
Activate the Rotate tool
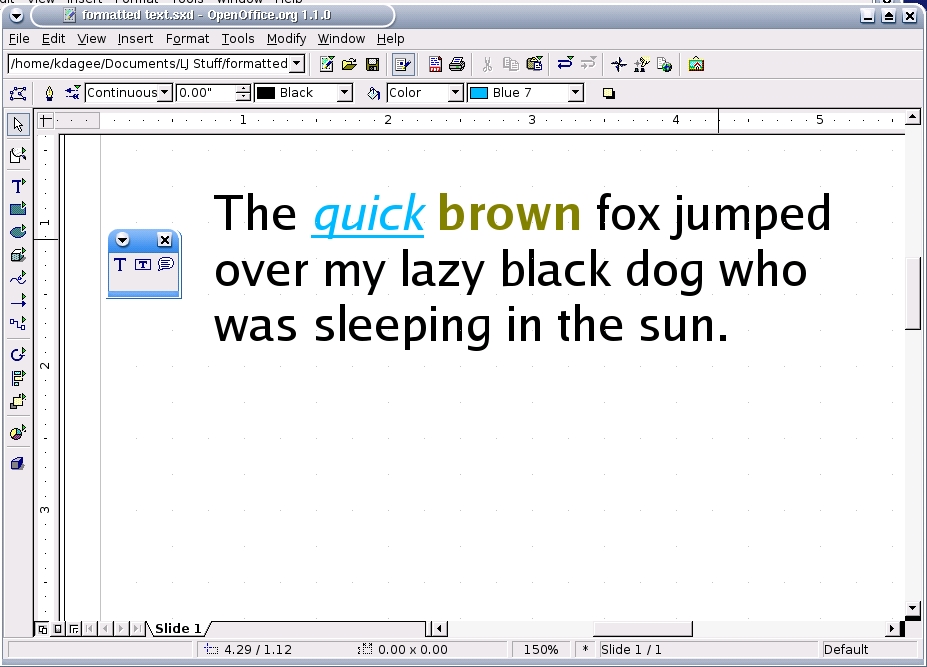click(17, 355)
